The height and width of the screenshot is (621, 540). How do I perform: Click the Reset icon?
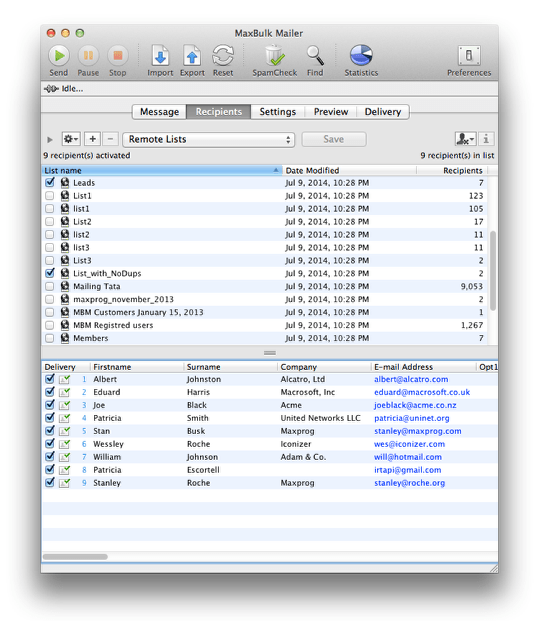point(223,55)
